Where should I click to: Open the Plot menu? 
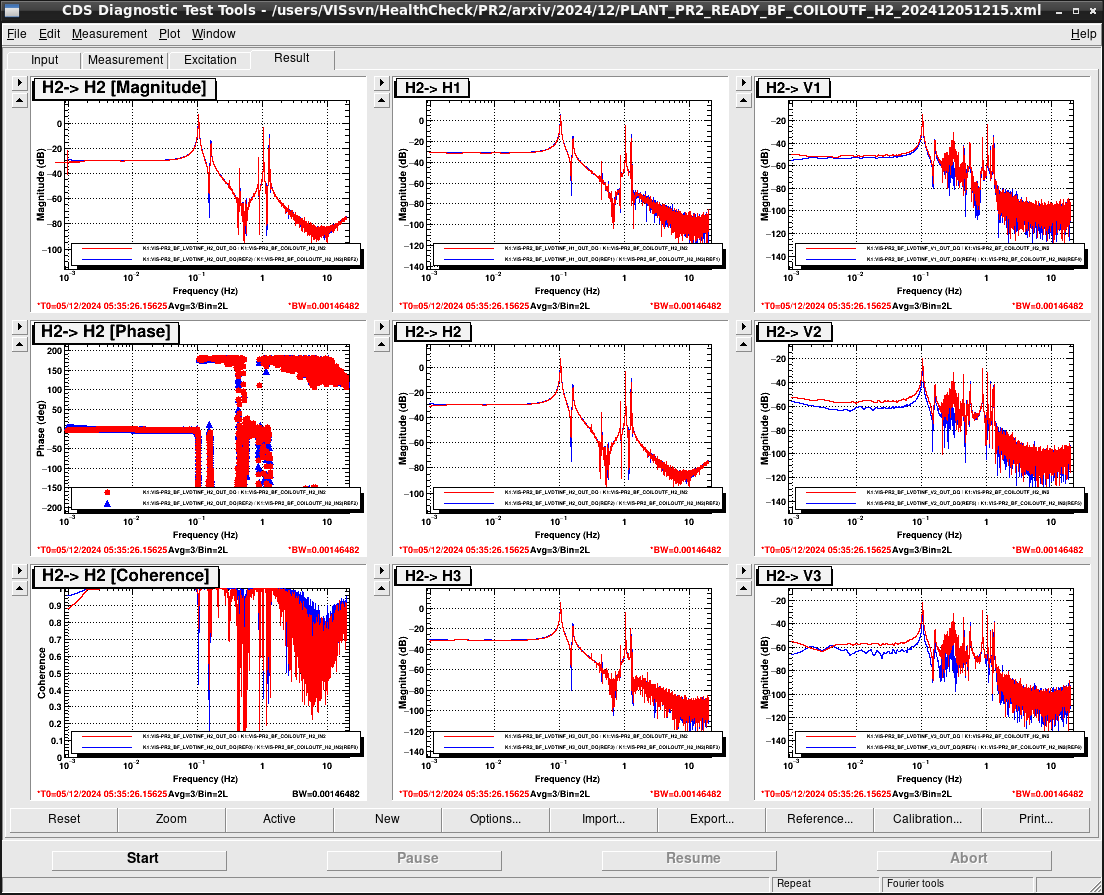(x=169, y=34)
